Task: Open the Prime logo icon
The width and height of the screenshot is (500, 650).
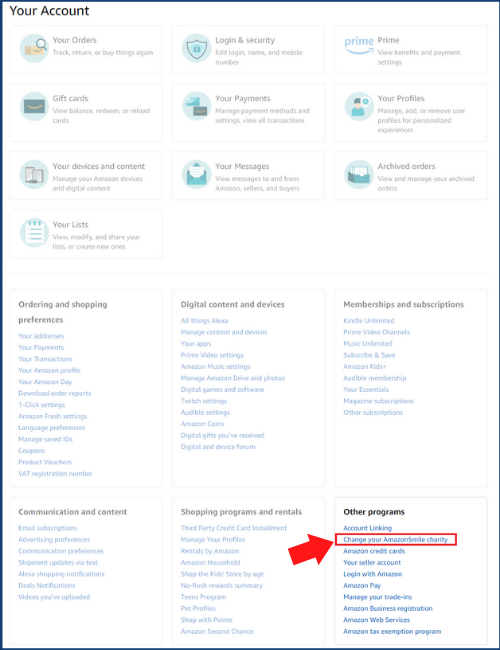Action: tap(359, 45)
